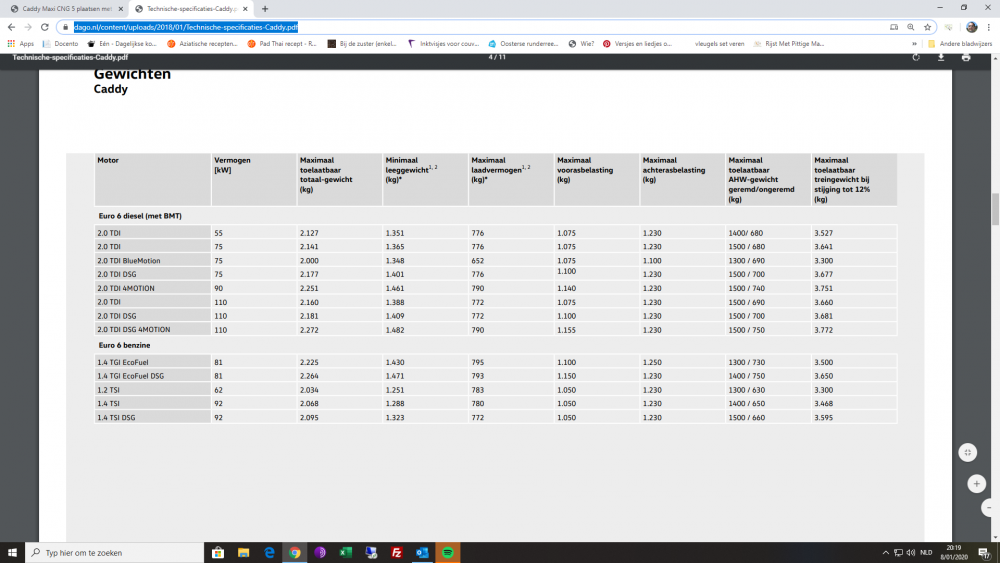Open Windows Start menu

tap(12, 552)
